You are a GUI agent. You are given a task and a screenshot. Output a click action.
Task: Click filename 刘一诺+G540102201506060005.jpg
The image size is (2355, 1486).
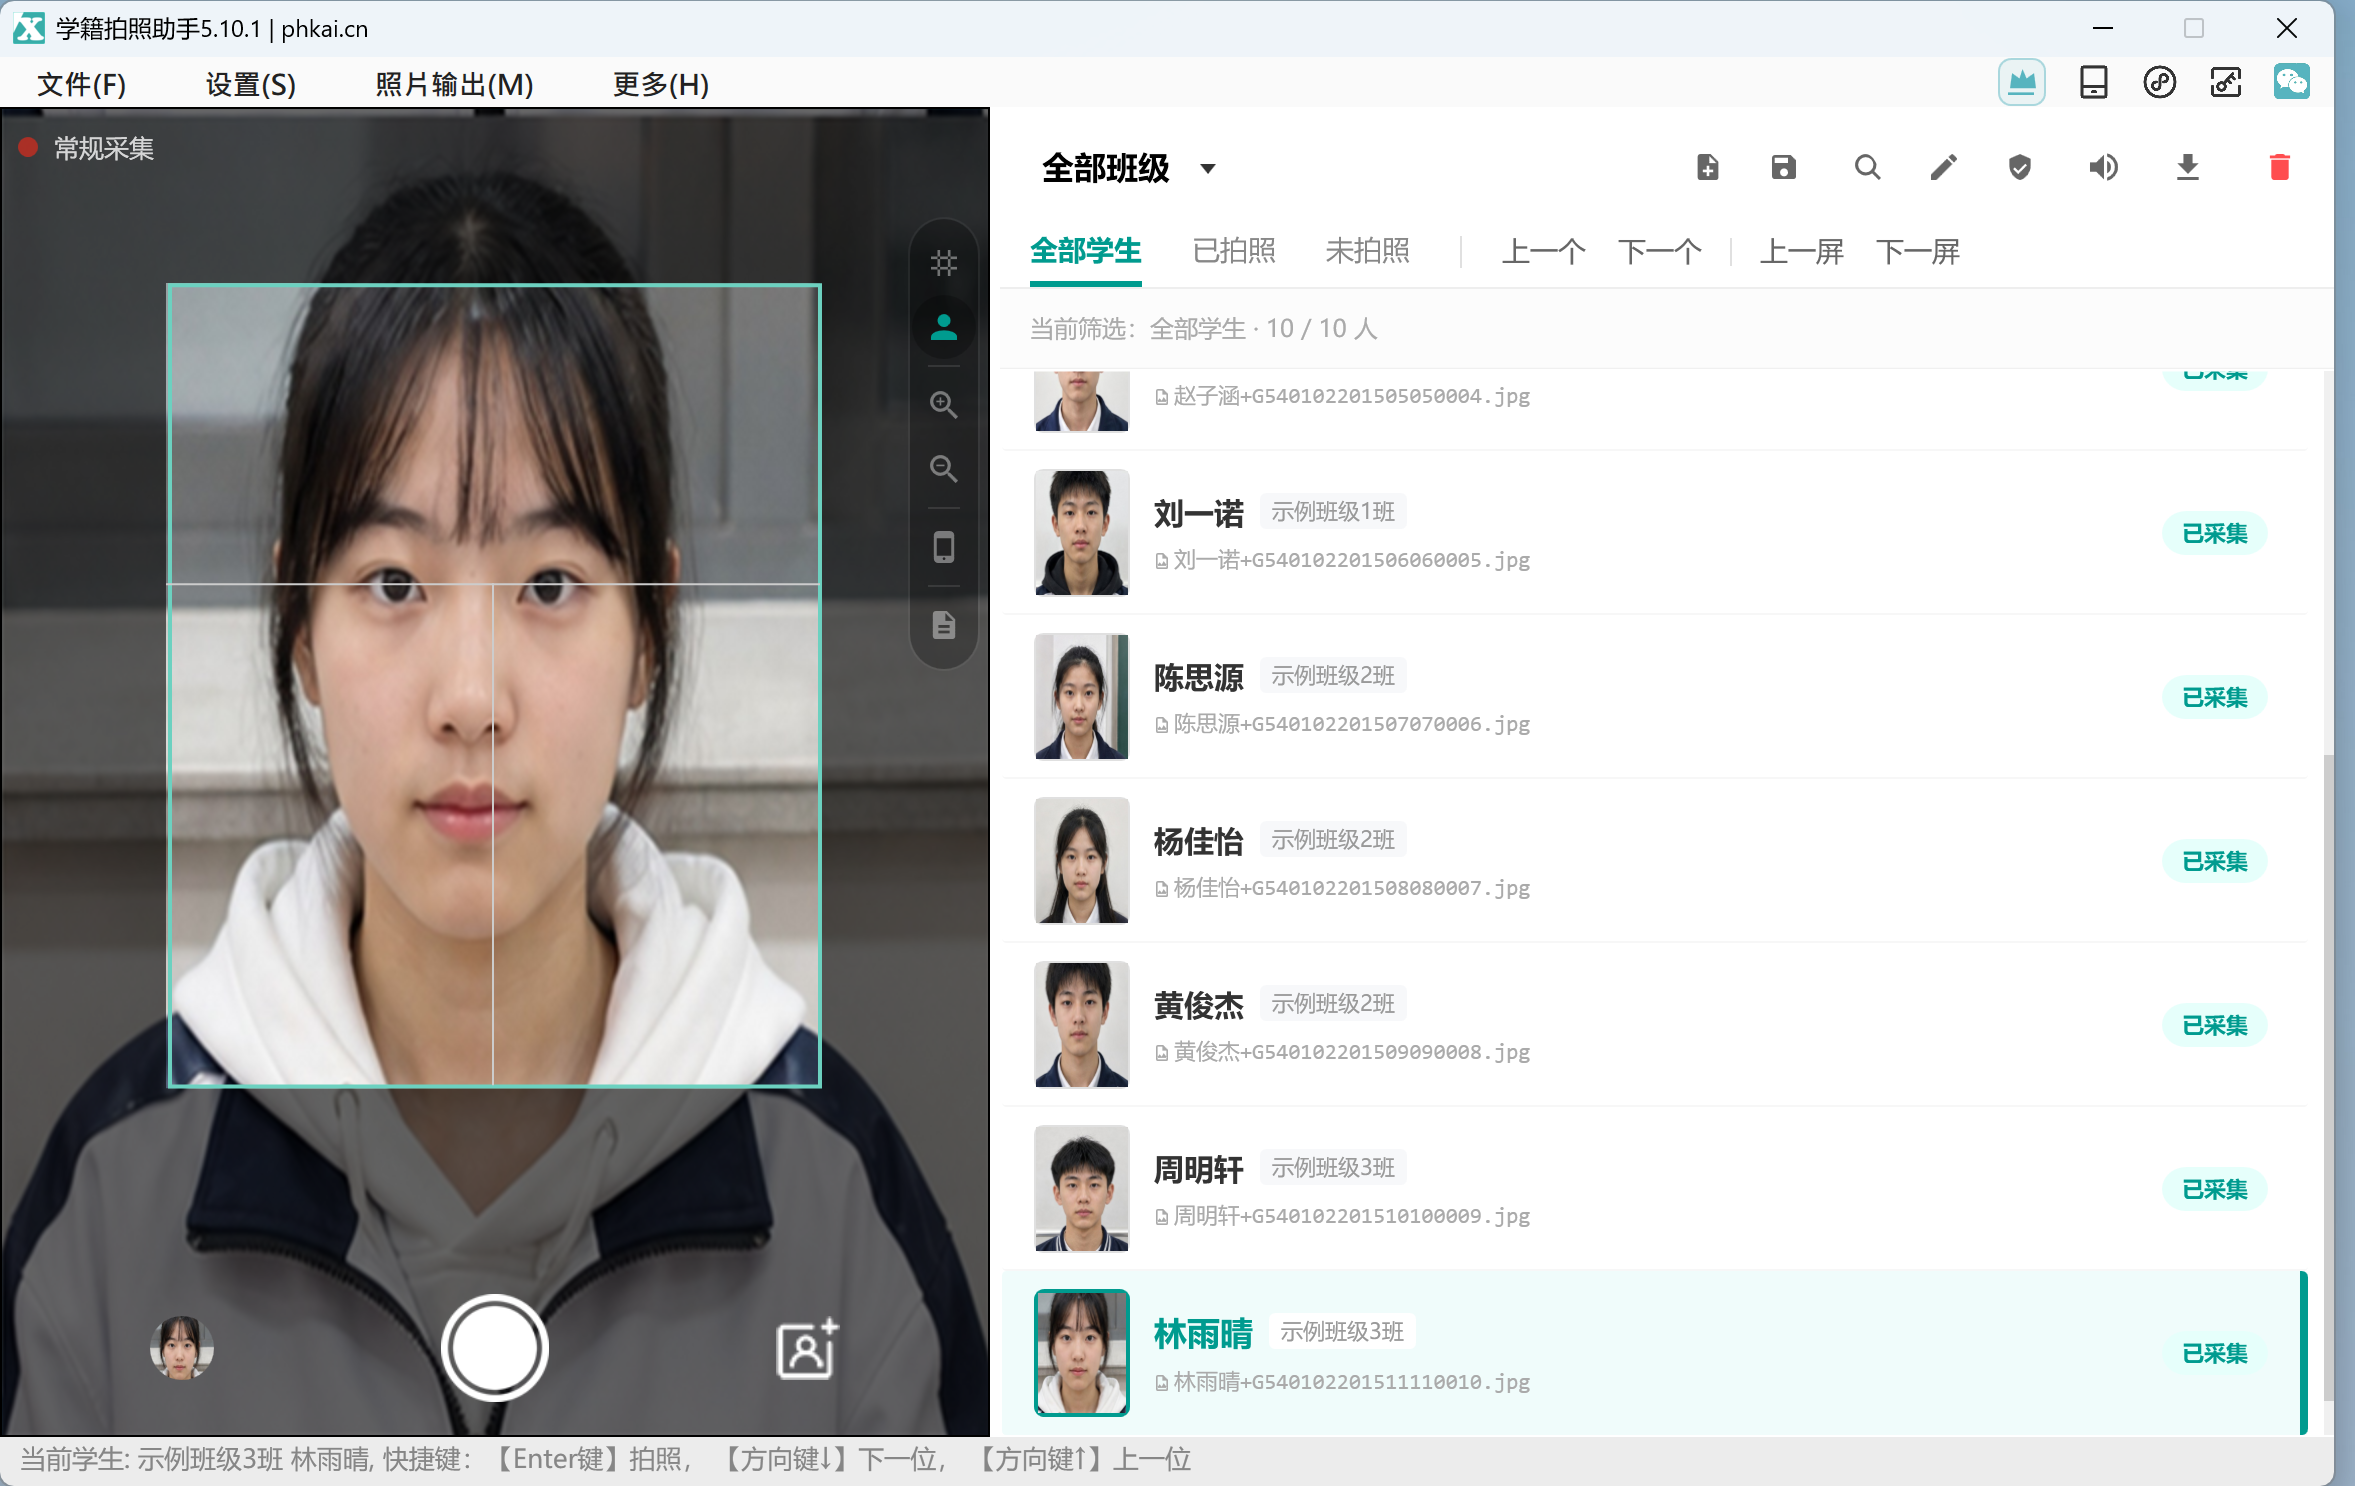point(1351,560)
